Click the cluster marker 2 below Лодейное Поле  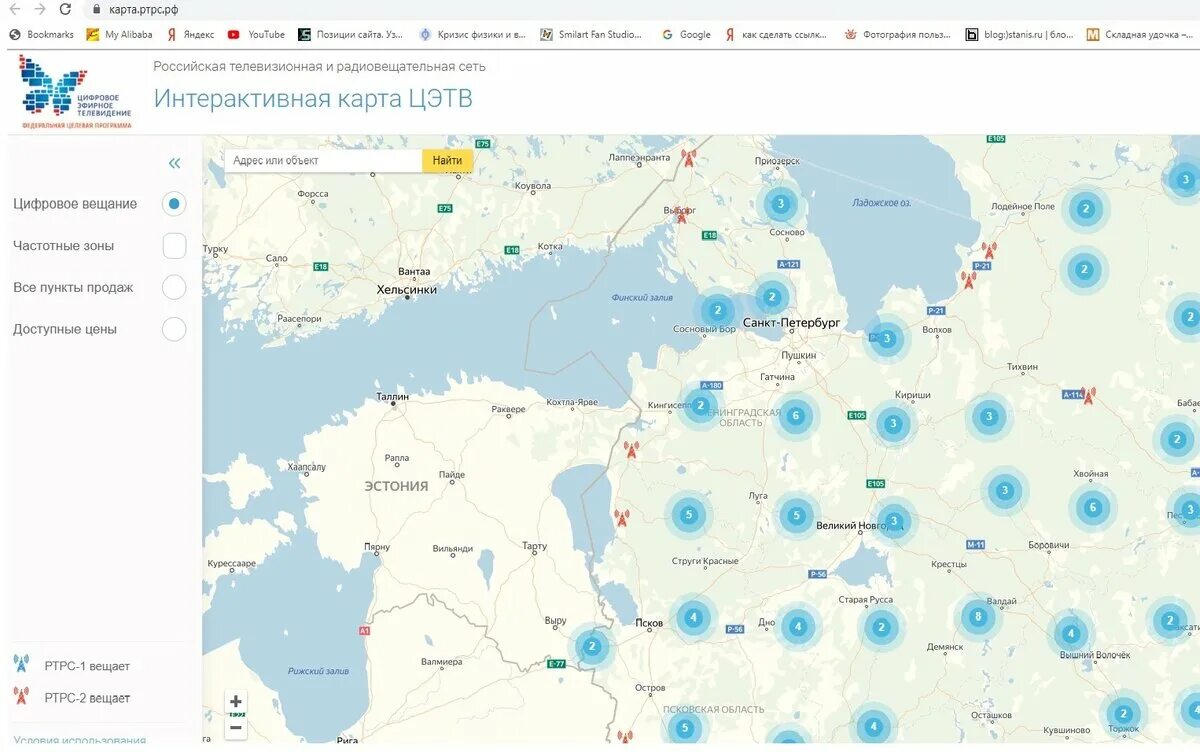pyautogui.click(x=1085, y=210)
